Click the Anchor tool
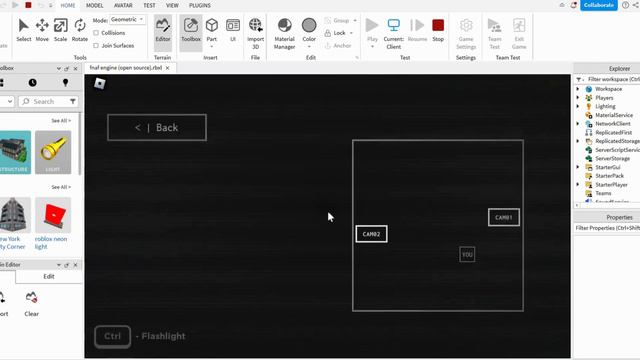Viewport: 640px width, 360px height. [338, 46]
